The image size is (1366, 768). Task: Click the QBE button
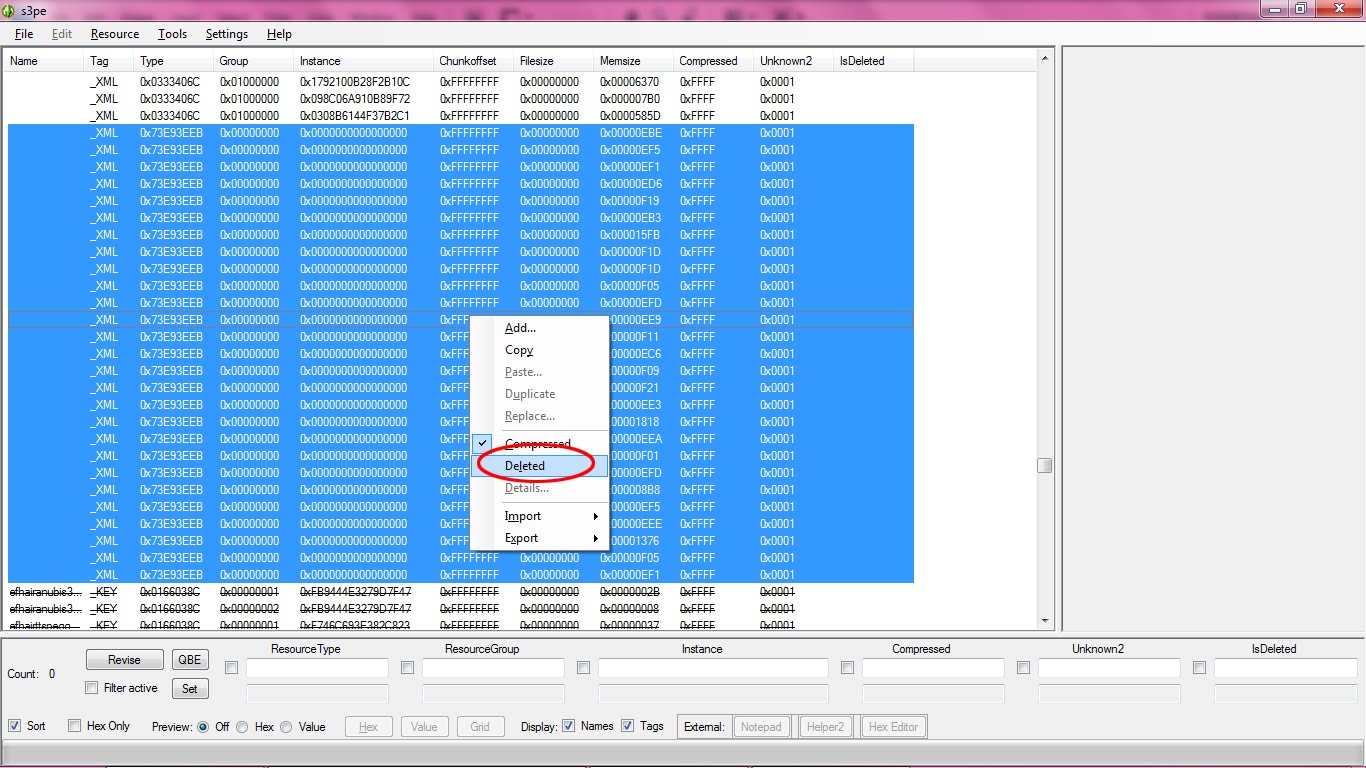(x=189, y=659)
